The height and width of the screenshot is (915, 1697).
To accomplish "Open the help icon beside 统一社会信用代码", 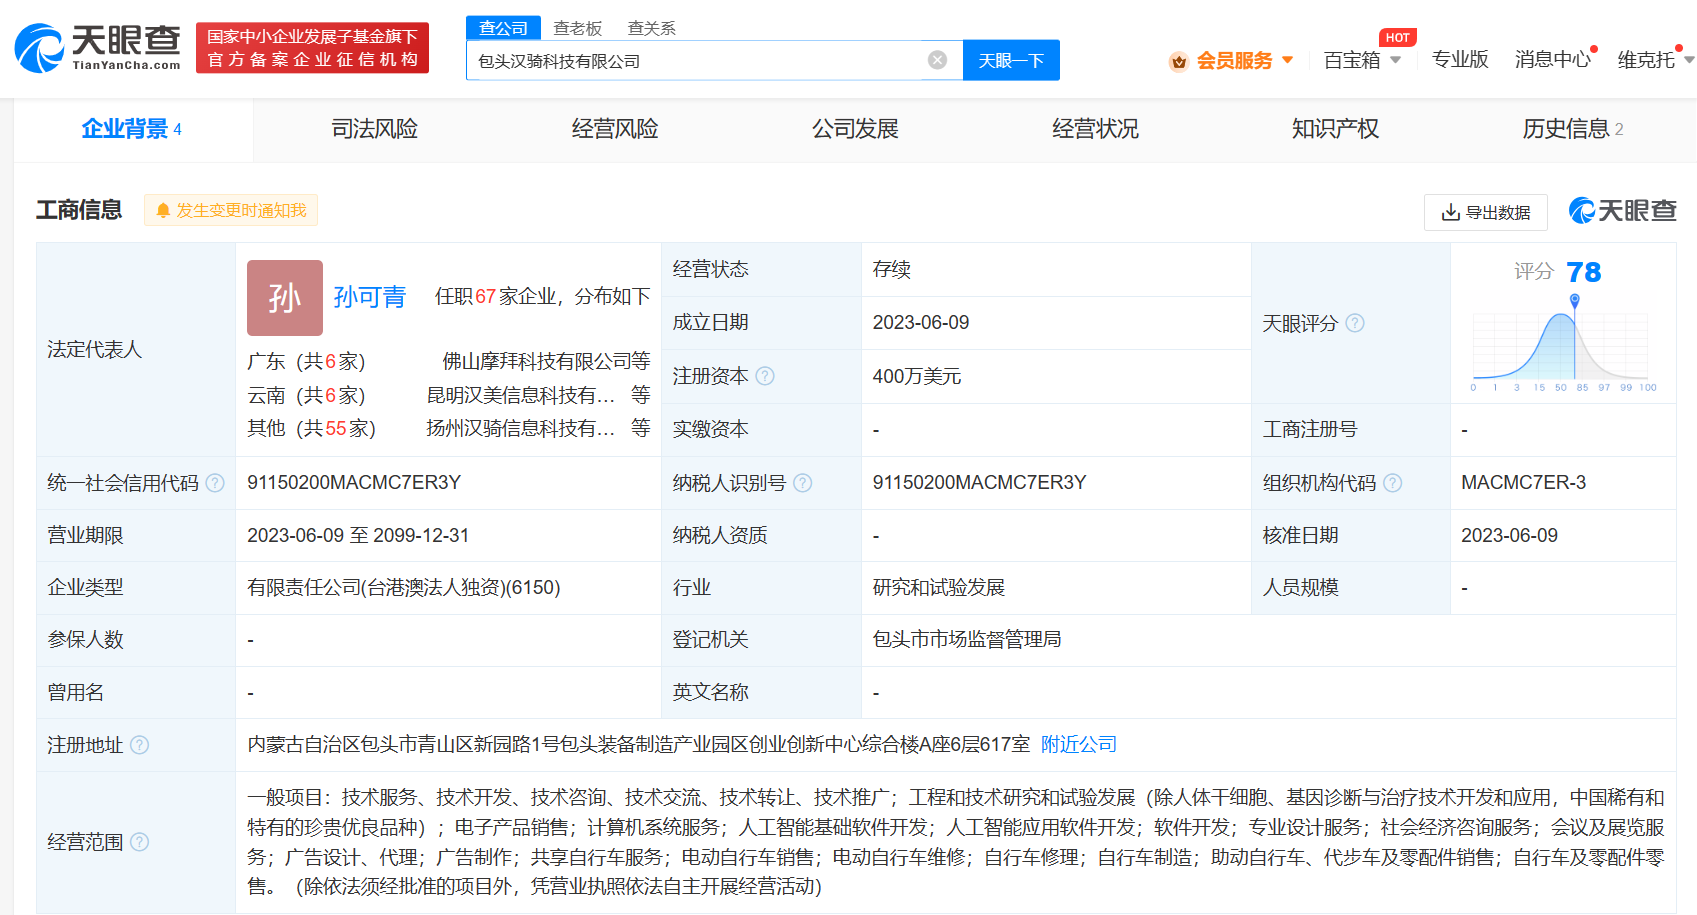I will coord(215,483).
